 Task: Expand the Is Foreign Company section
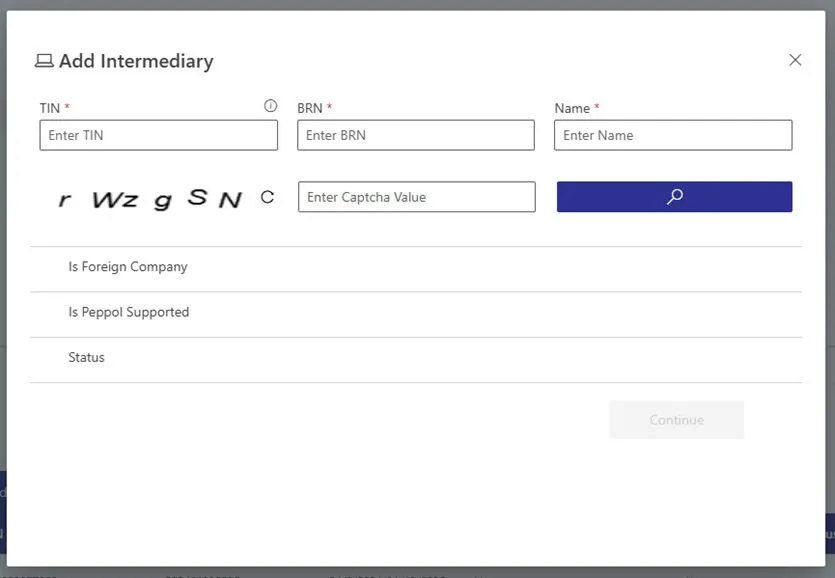pyautogui.click(x=127, y=267)
